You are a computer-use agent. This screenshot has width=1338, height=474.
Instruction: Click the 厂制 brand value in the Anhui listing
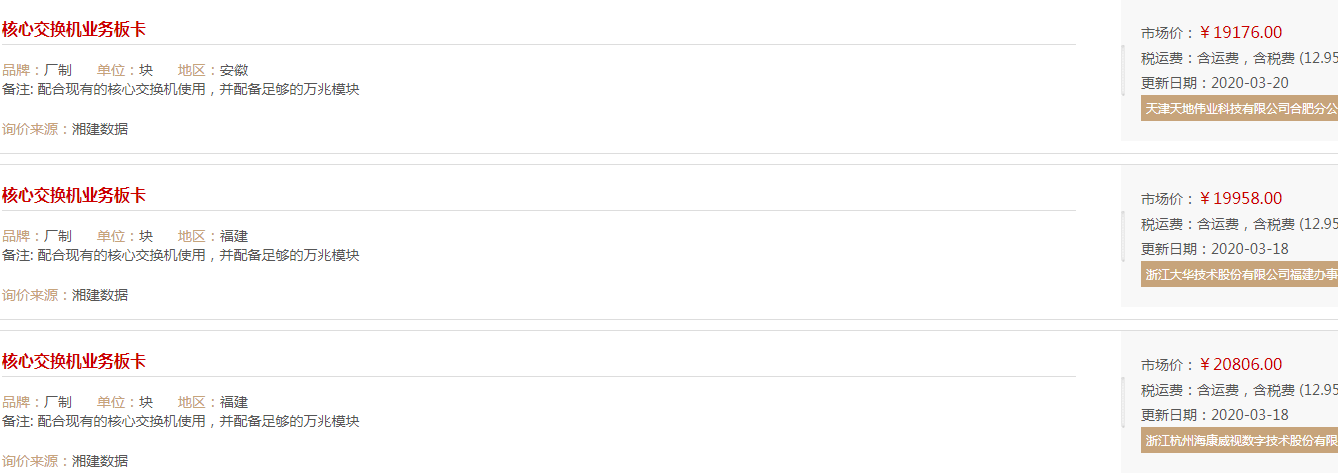coord(58,70)
